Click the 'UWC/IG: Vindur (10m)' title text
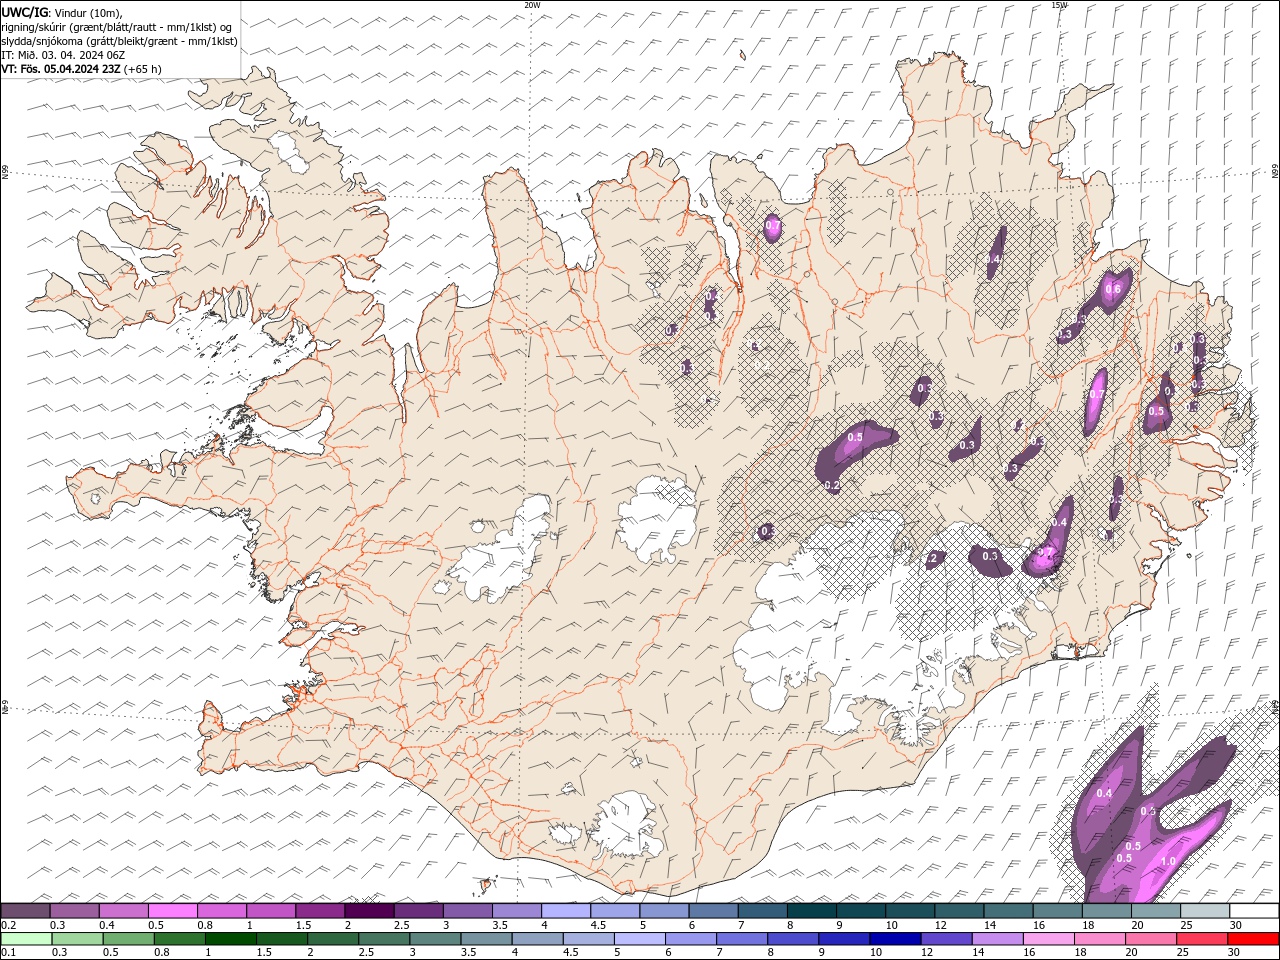 tap(61, 12)
